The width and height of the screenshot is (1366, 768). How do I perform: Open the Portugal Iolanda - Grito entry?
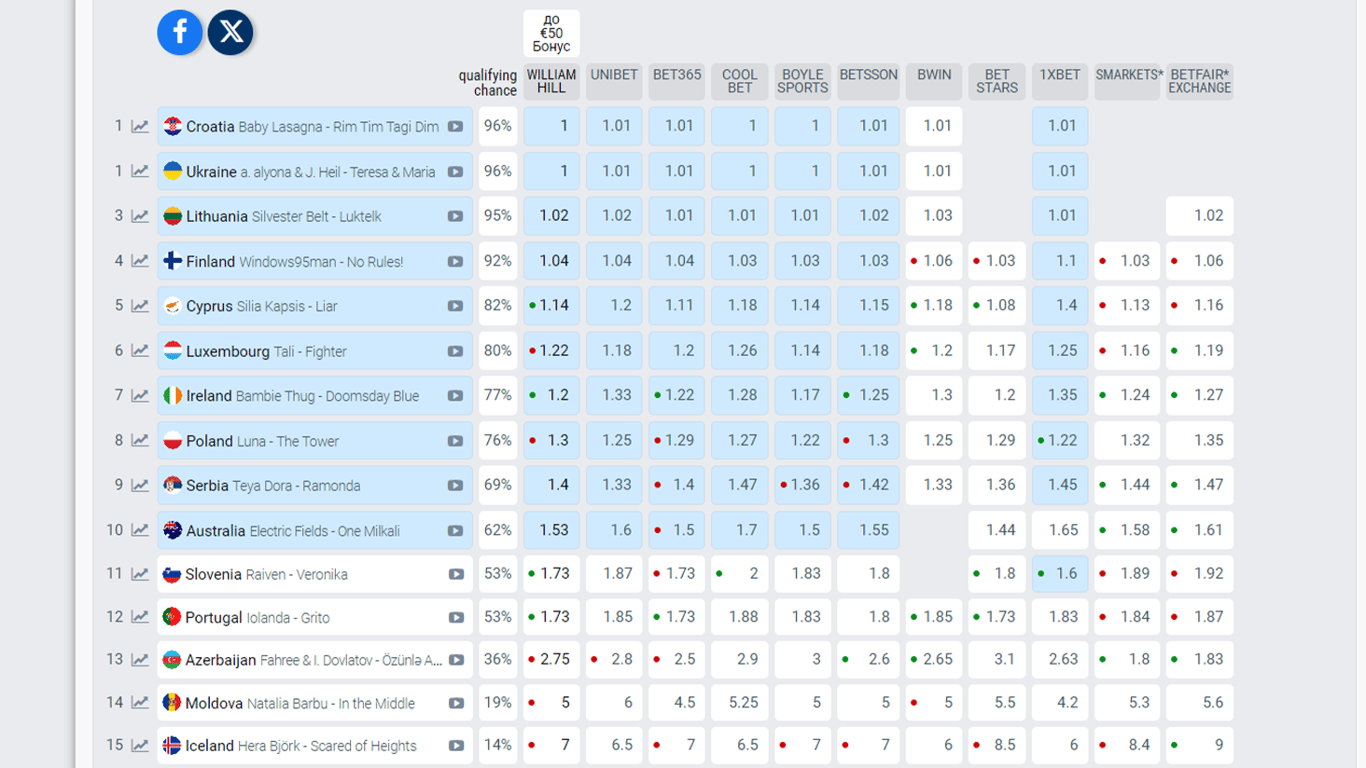pos(300,618)
